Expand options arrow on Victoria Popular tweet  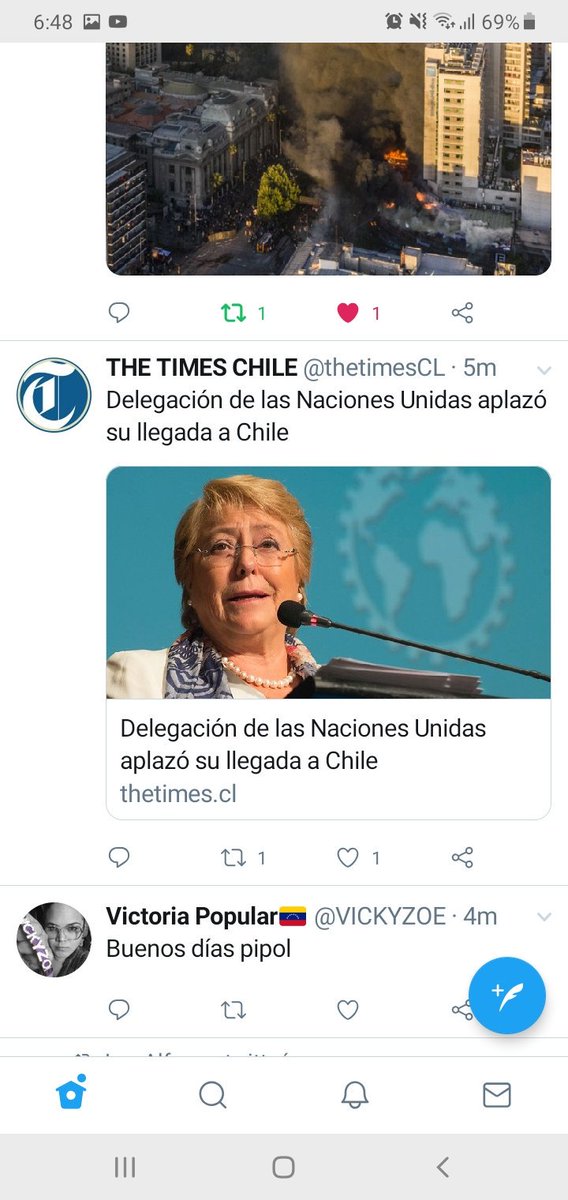point(544,917)
